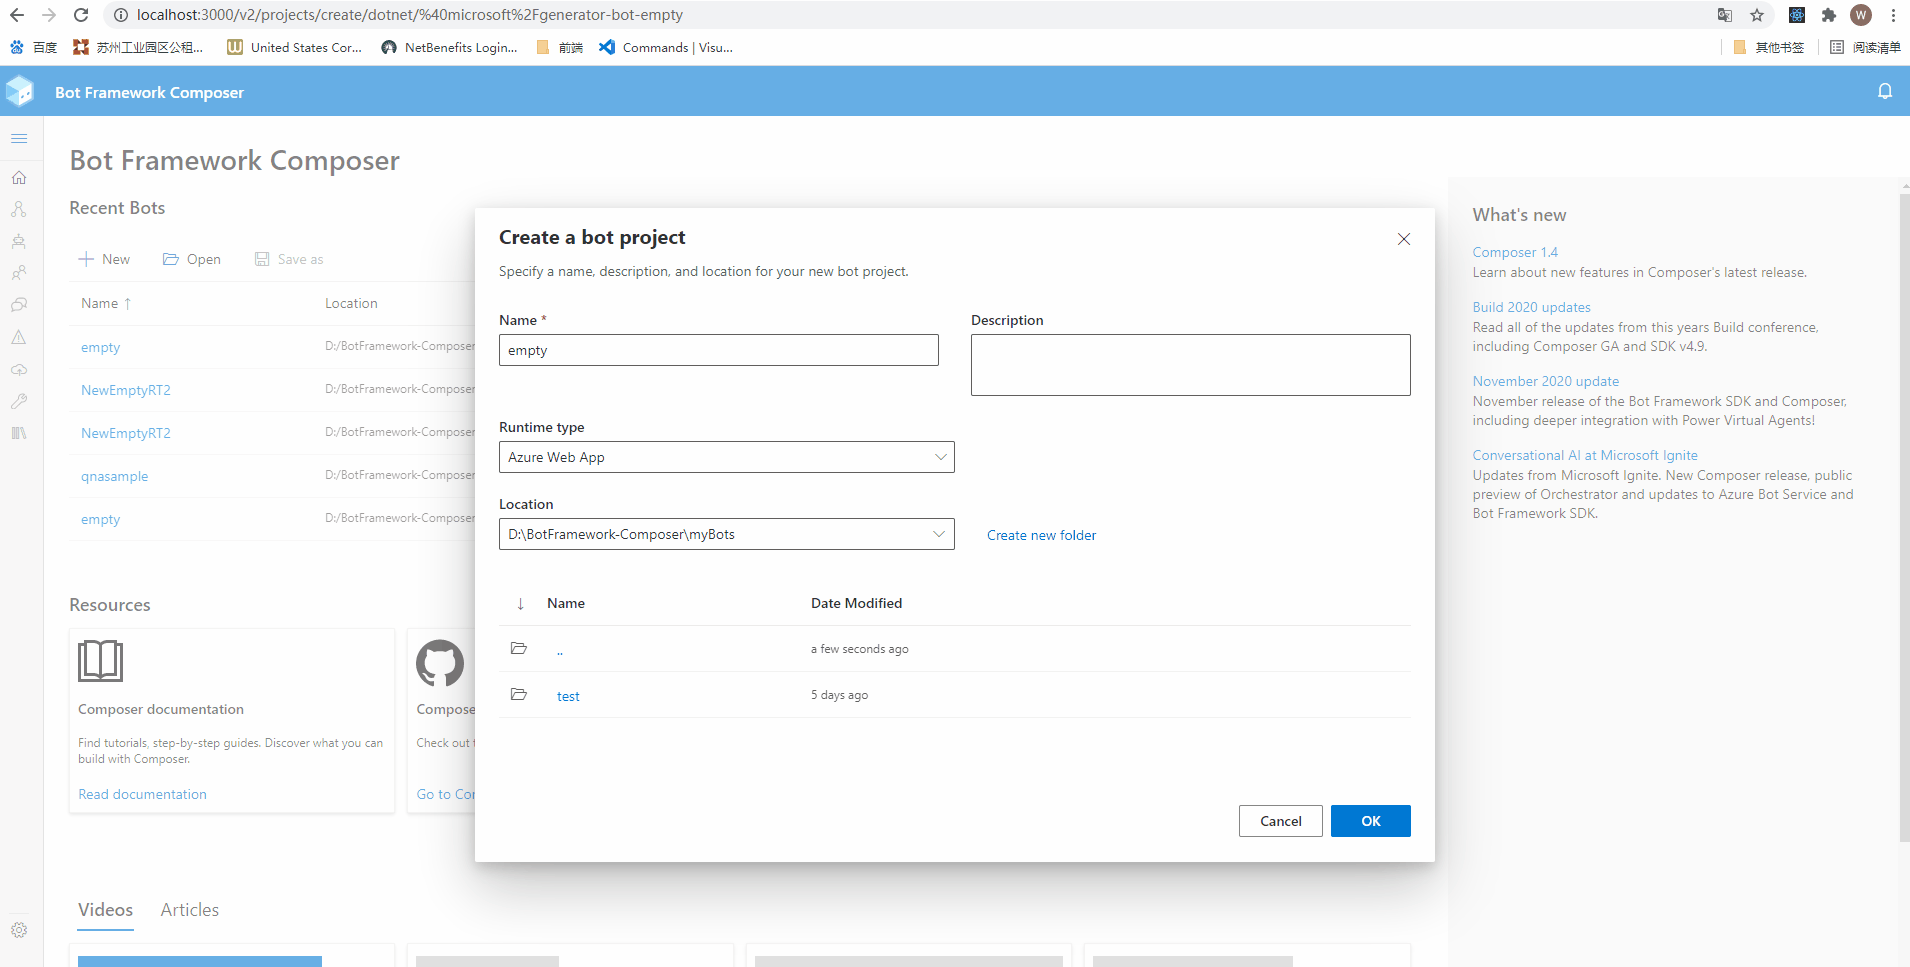This screenshot has width=1910, height=967.
Task: Reload the browser page
Action: (x=81, y=15)
